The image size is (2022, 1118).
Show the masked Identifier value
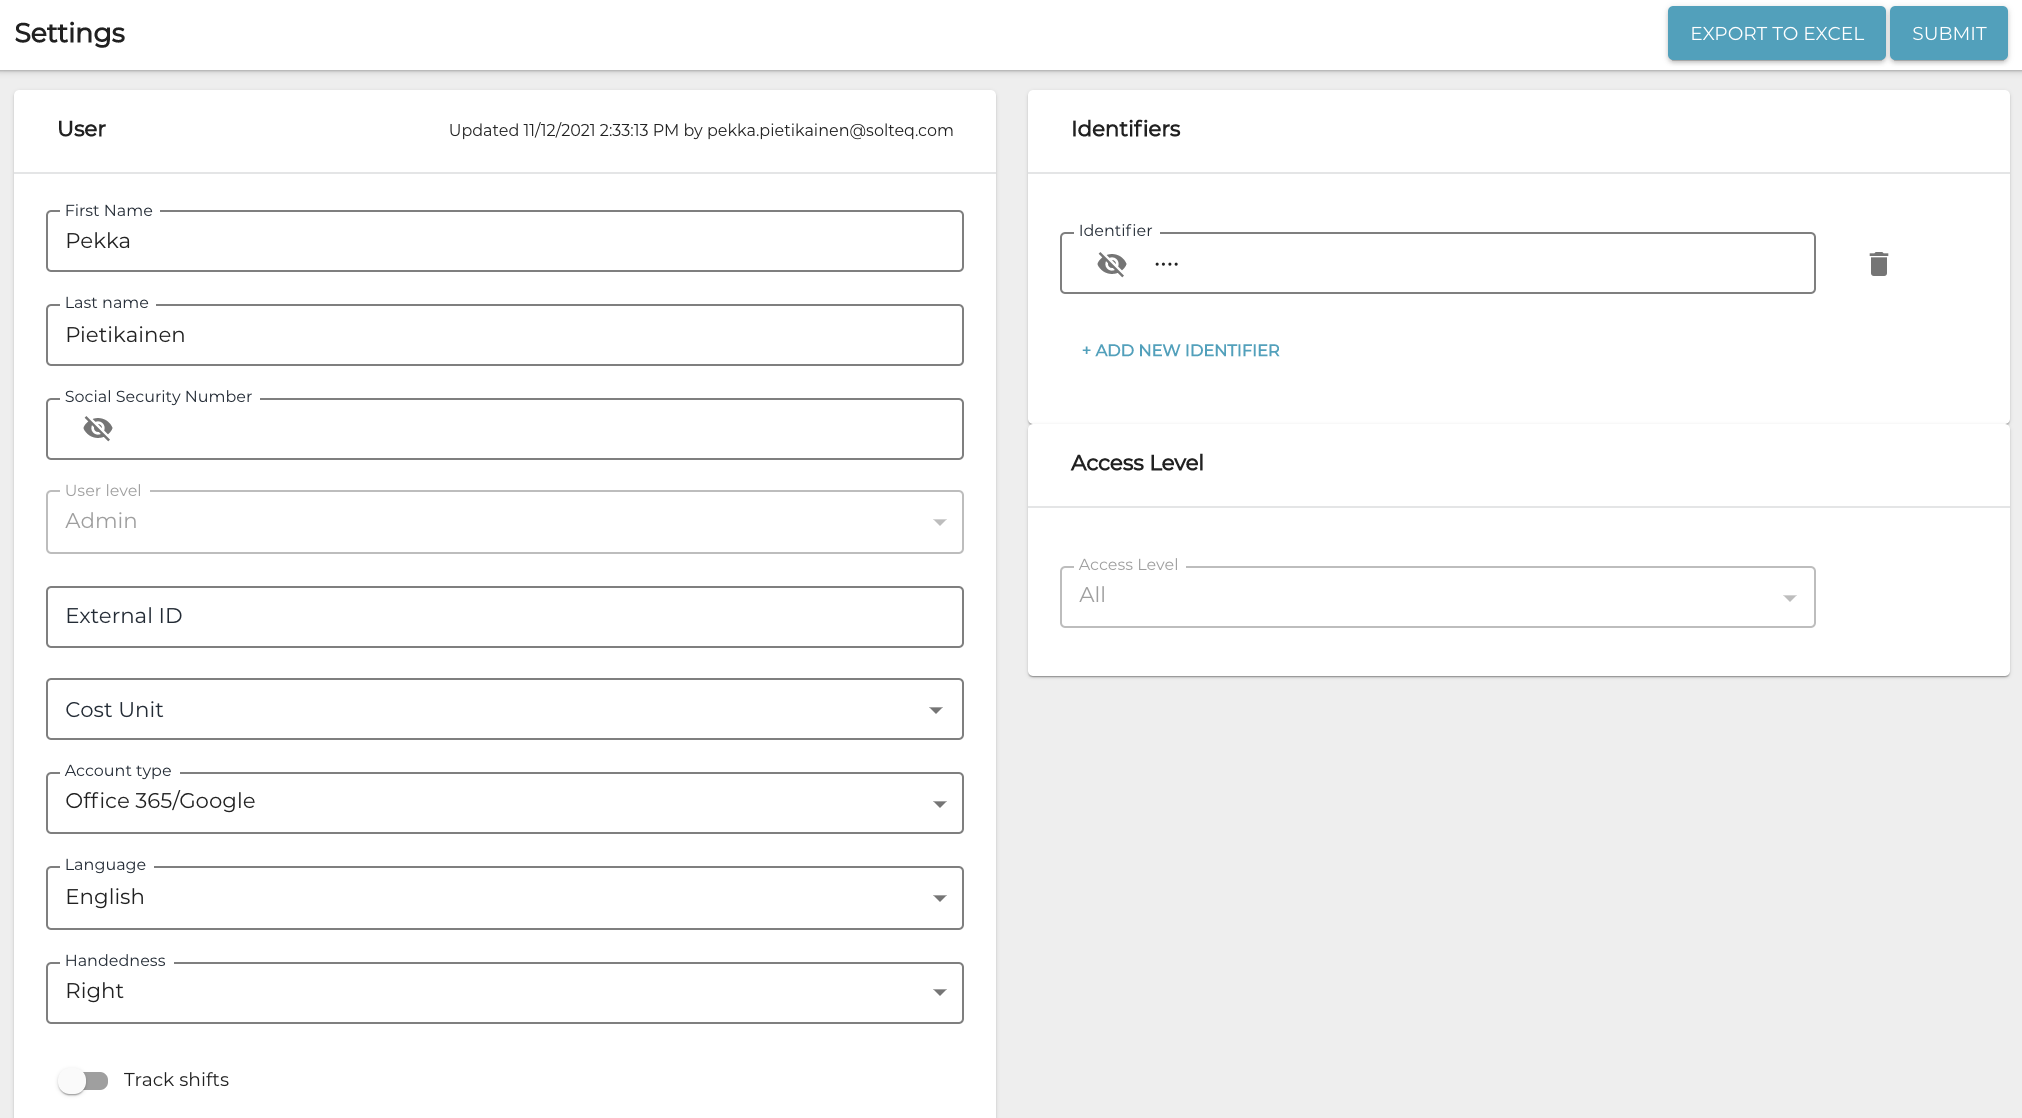pos(1111,264)
